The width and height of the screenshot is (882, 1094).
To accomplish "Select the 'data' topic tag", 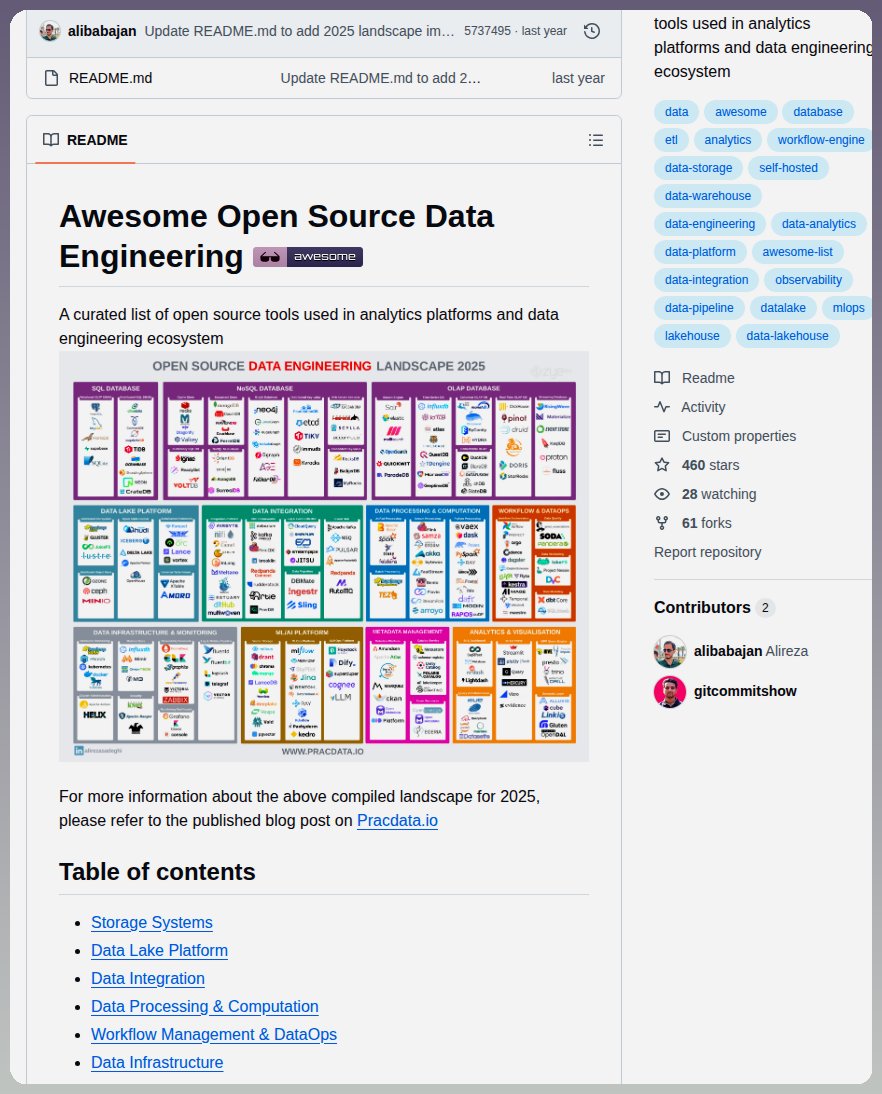I will [x=676, y=112].
